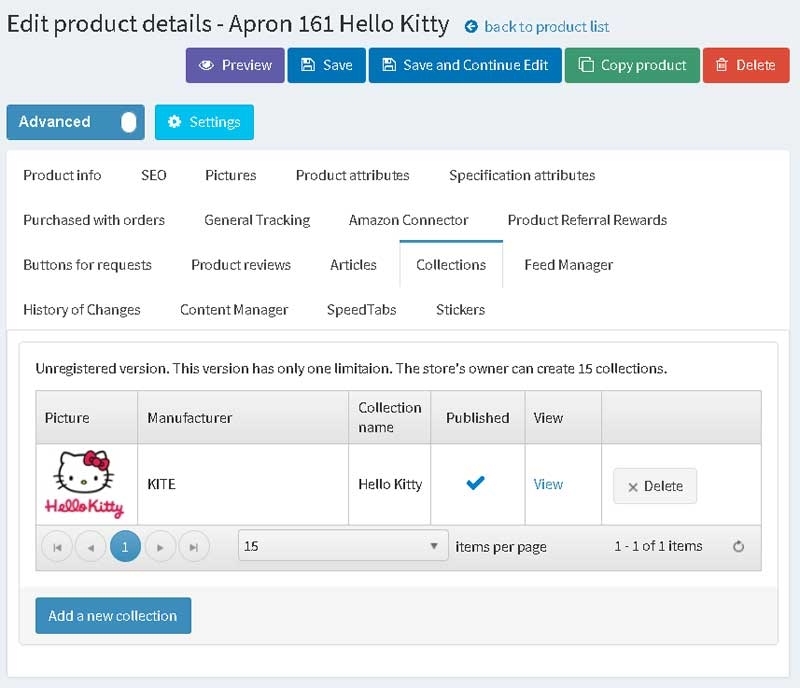800x688 pixels.
Task: Click the Hello Kitty logo thumbnail
Action: click(x=86, y=485)
